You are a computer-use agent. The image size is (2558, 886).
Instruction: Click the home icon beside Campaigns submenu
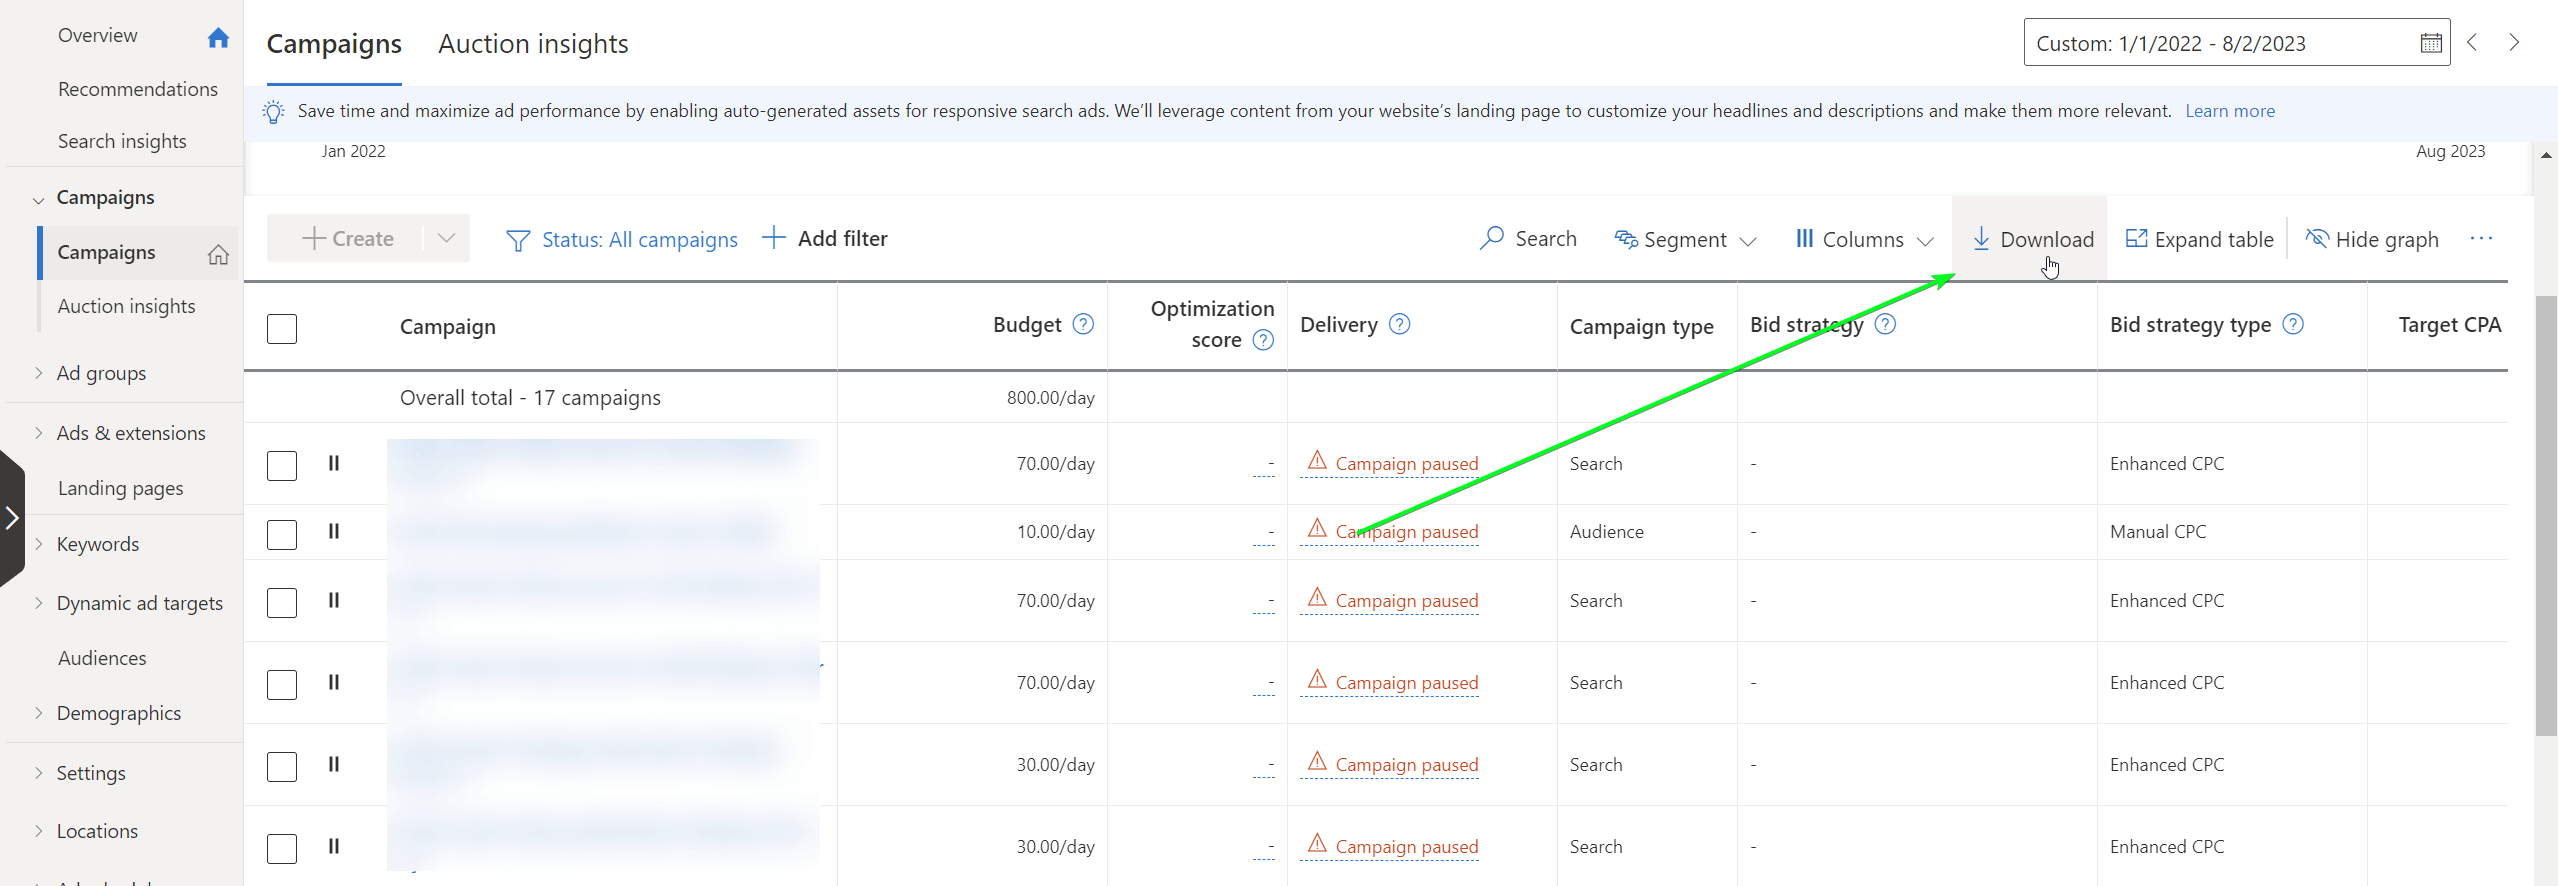pos(218,254)
